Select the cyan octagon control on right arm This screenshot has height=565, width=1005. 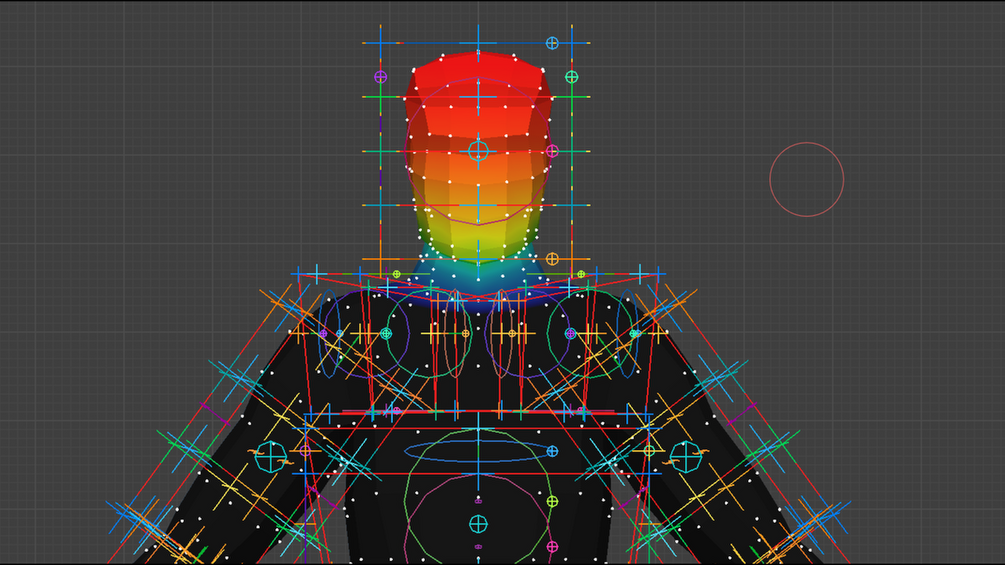(x=686, y=457)
